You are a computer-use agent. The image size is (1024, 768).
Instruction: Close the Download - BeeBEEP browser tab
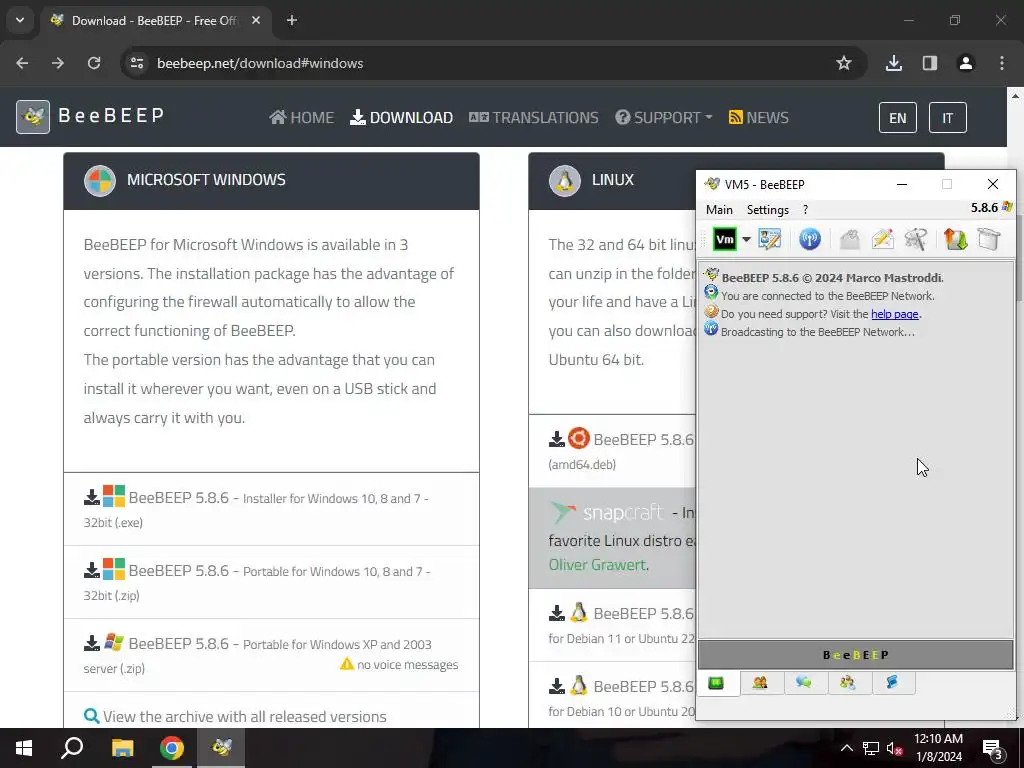[256, 20]
